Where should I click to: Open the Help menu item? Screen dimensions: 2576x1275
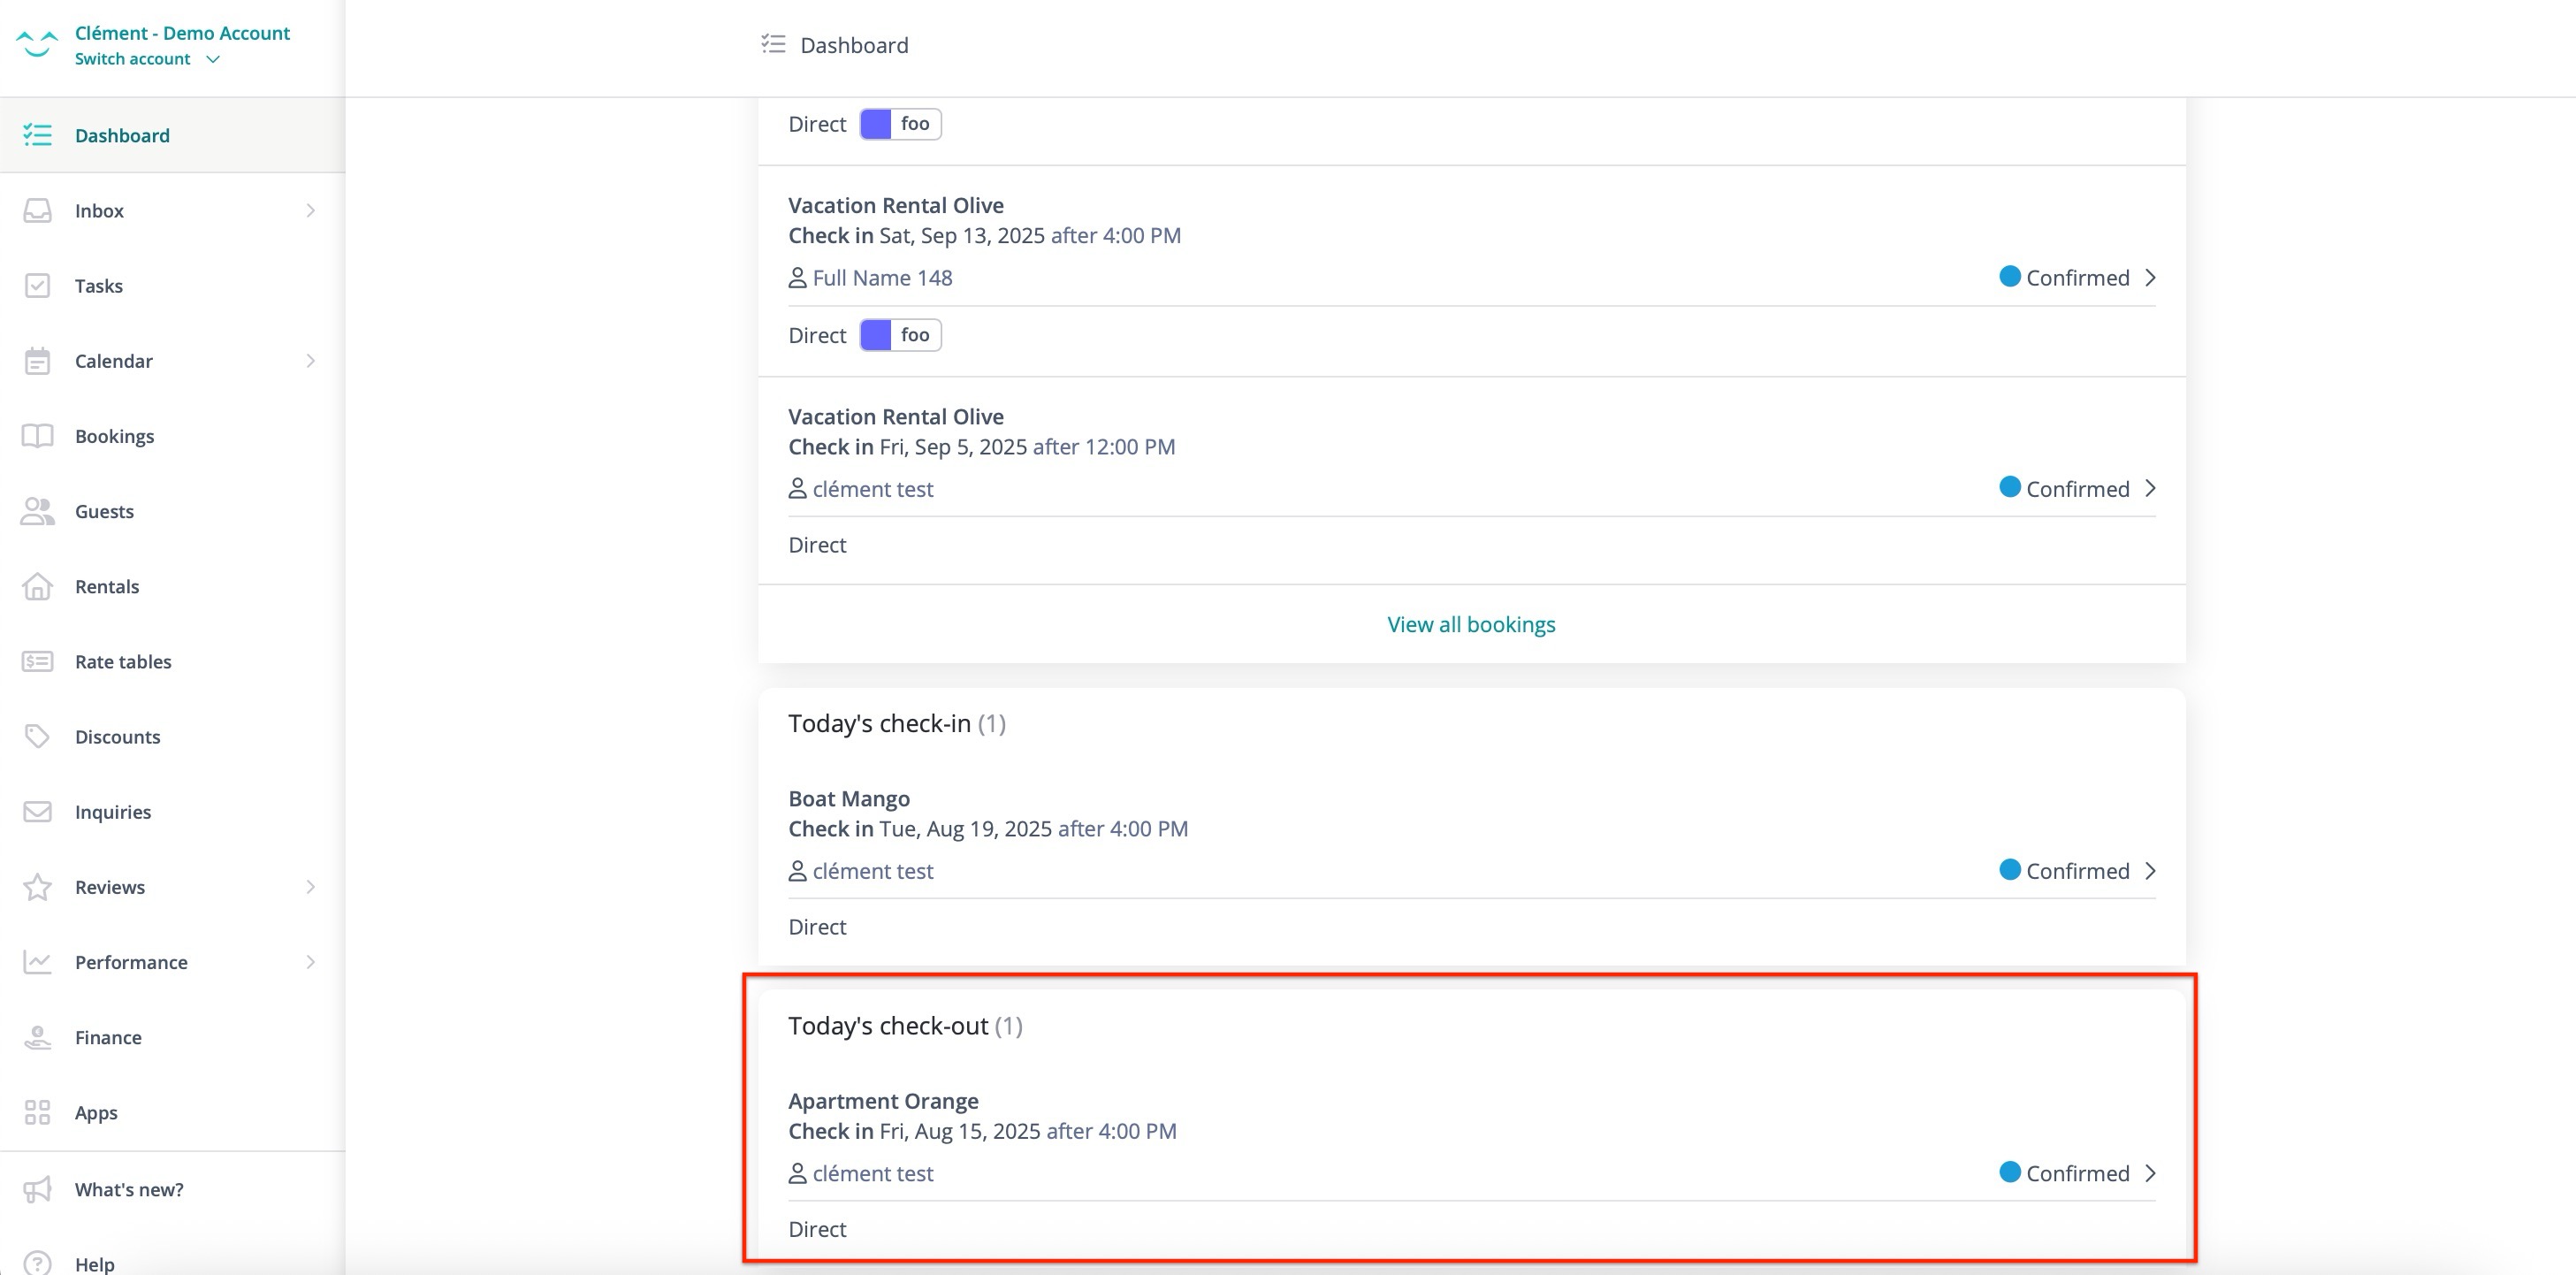pos(94,1263)
